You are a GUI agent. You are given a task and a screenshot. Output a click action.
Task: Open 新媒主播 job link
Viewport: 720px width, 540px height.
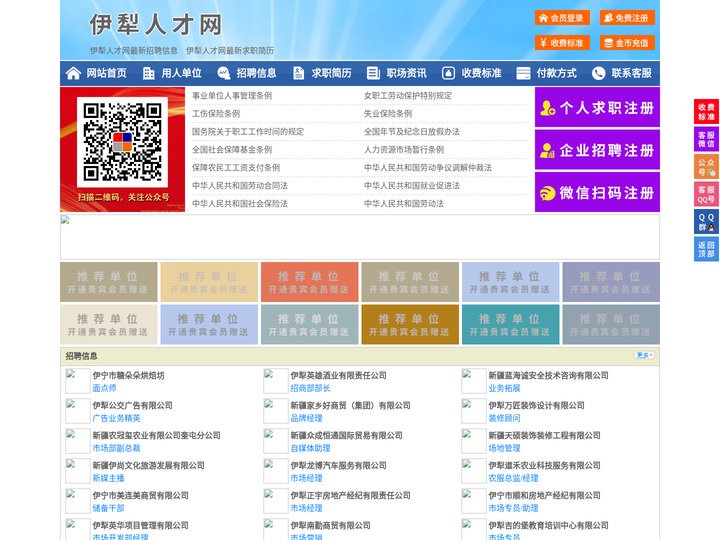(108, 478)
